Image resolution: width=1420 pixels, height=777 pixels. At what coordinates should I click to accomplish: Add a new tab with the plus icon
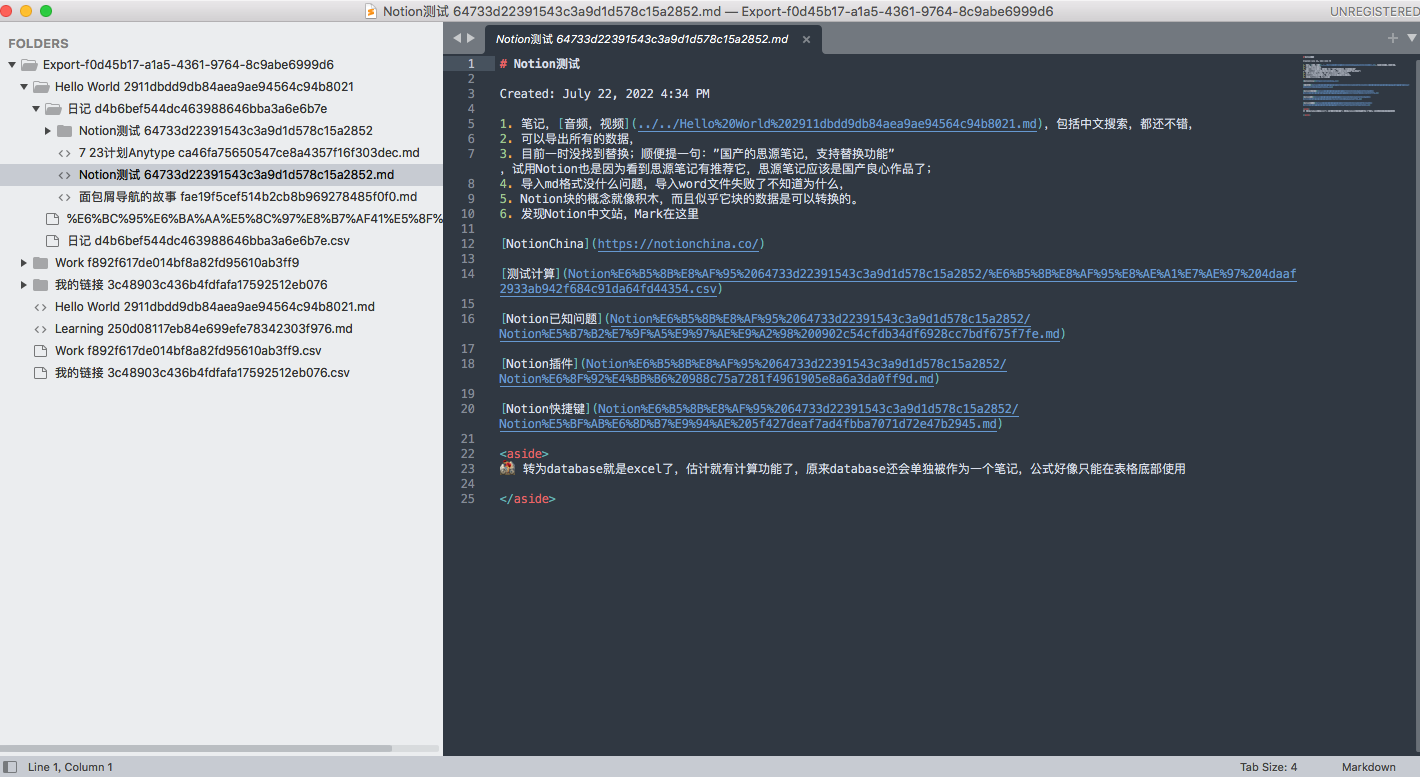click(1393, 38)
